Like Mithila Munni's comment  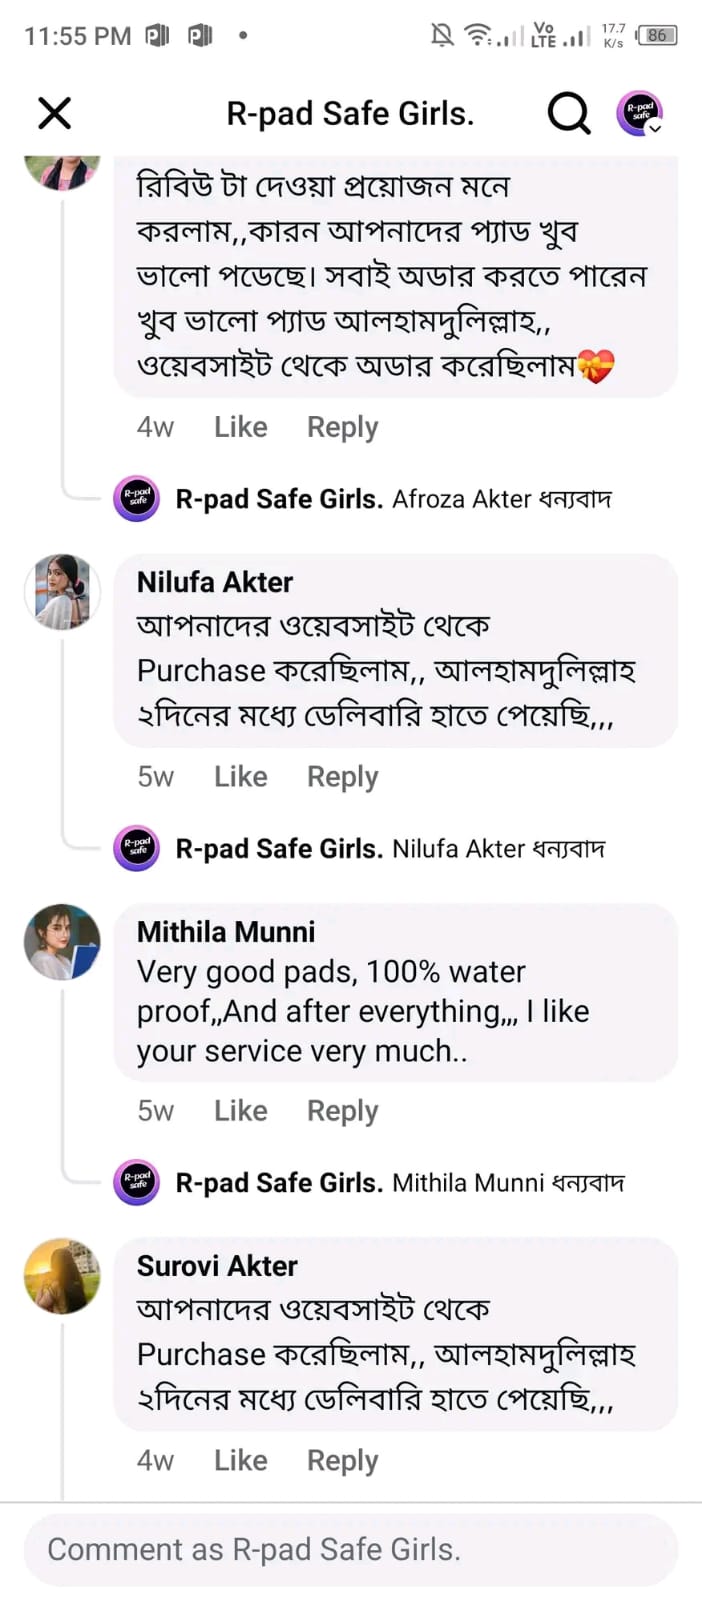240,1110
